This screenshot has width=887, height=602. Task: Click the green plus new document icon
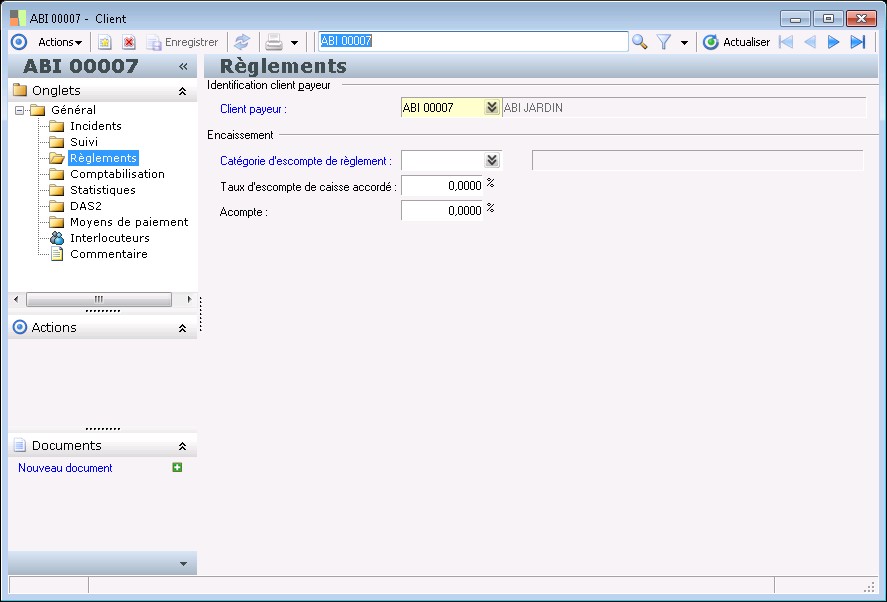click(x=177, y=467)
